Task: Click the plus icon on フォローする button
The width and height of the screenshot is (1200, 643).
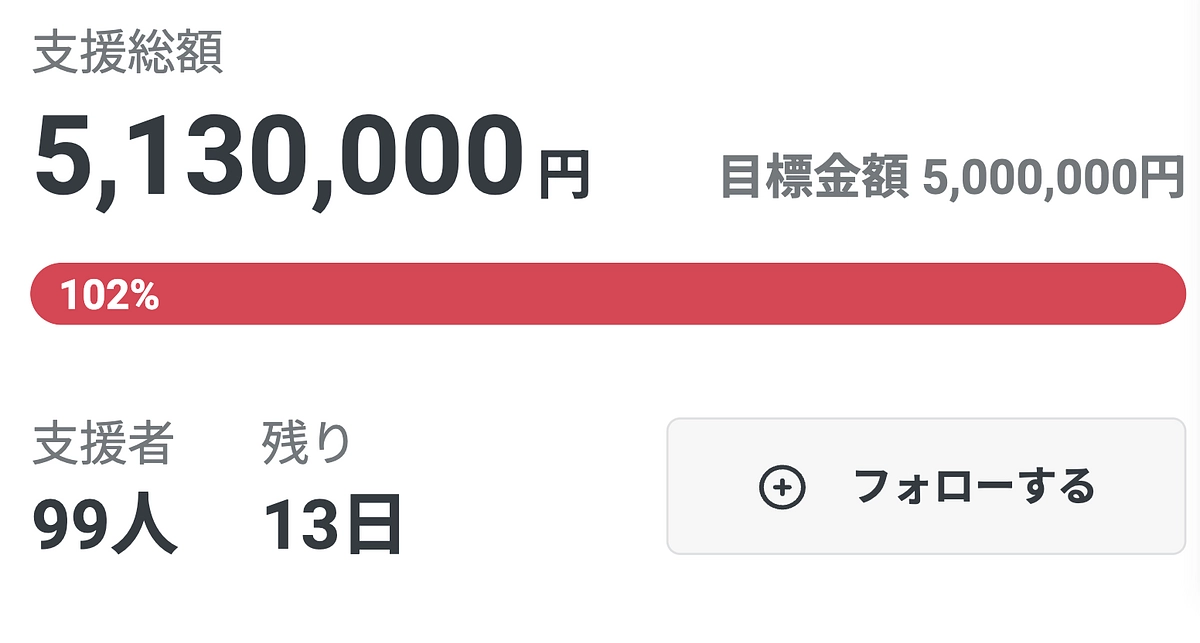Action: (x=780, y=485)
